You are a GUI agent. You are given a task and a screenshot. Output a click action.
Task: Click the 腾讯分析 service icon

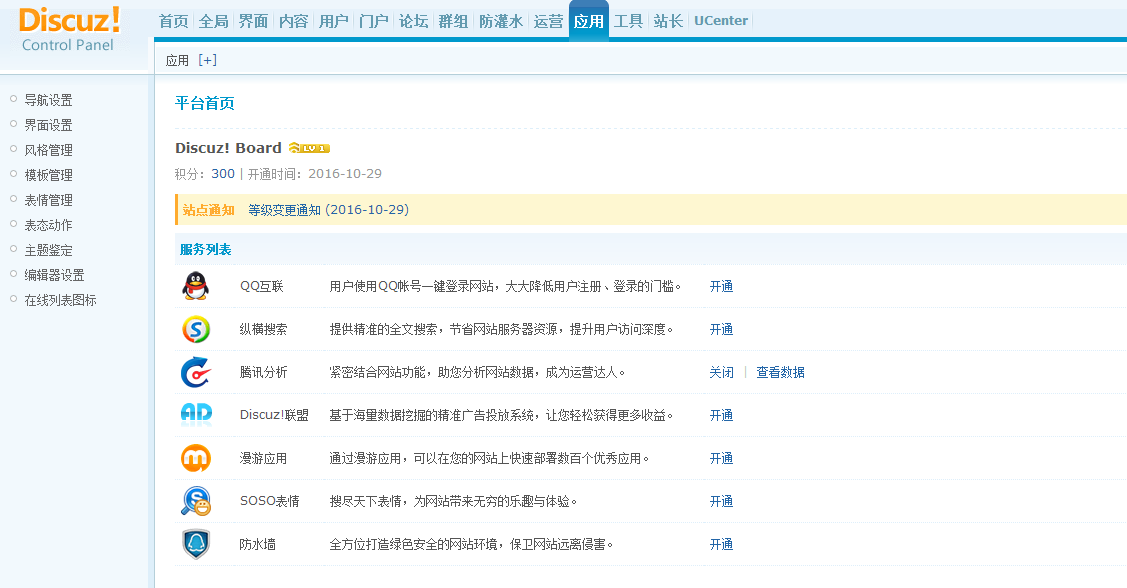pyautogui.click(x=196, y=372)
